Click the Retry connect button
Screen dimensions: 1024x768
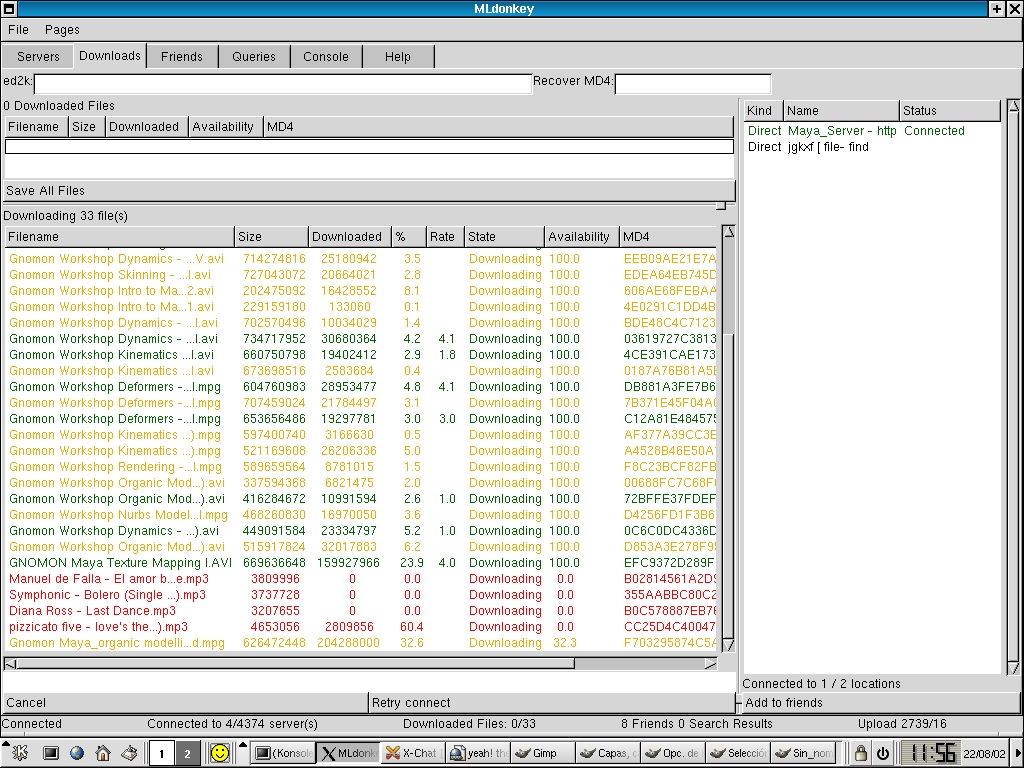pos(552,703)
